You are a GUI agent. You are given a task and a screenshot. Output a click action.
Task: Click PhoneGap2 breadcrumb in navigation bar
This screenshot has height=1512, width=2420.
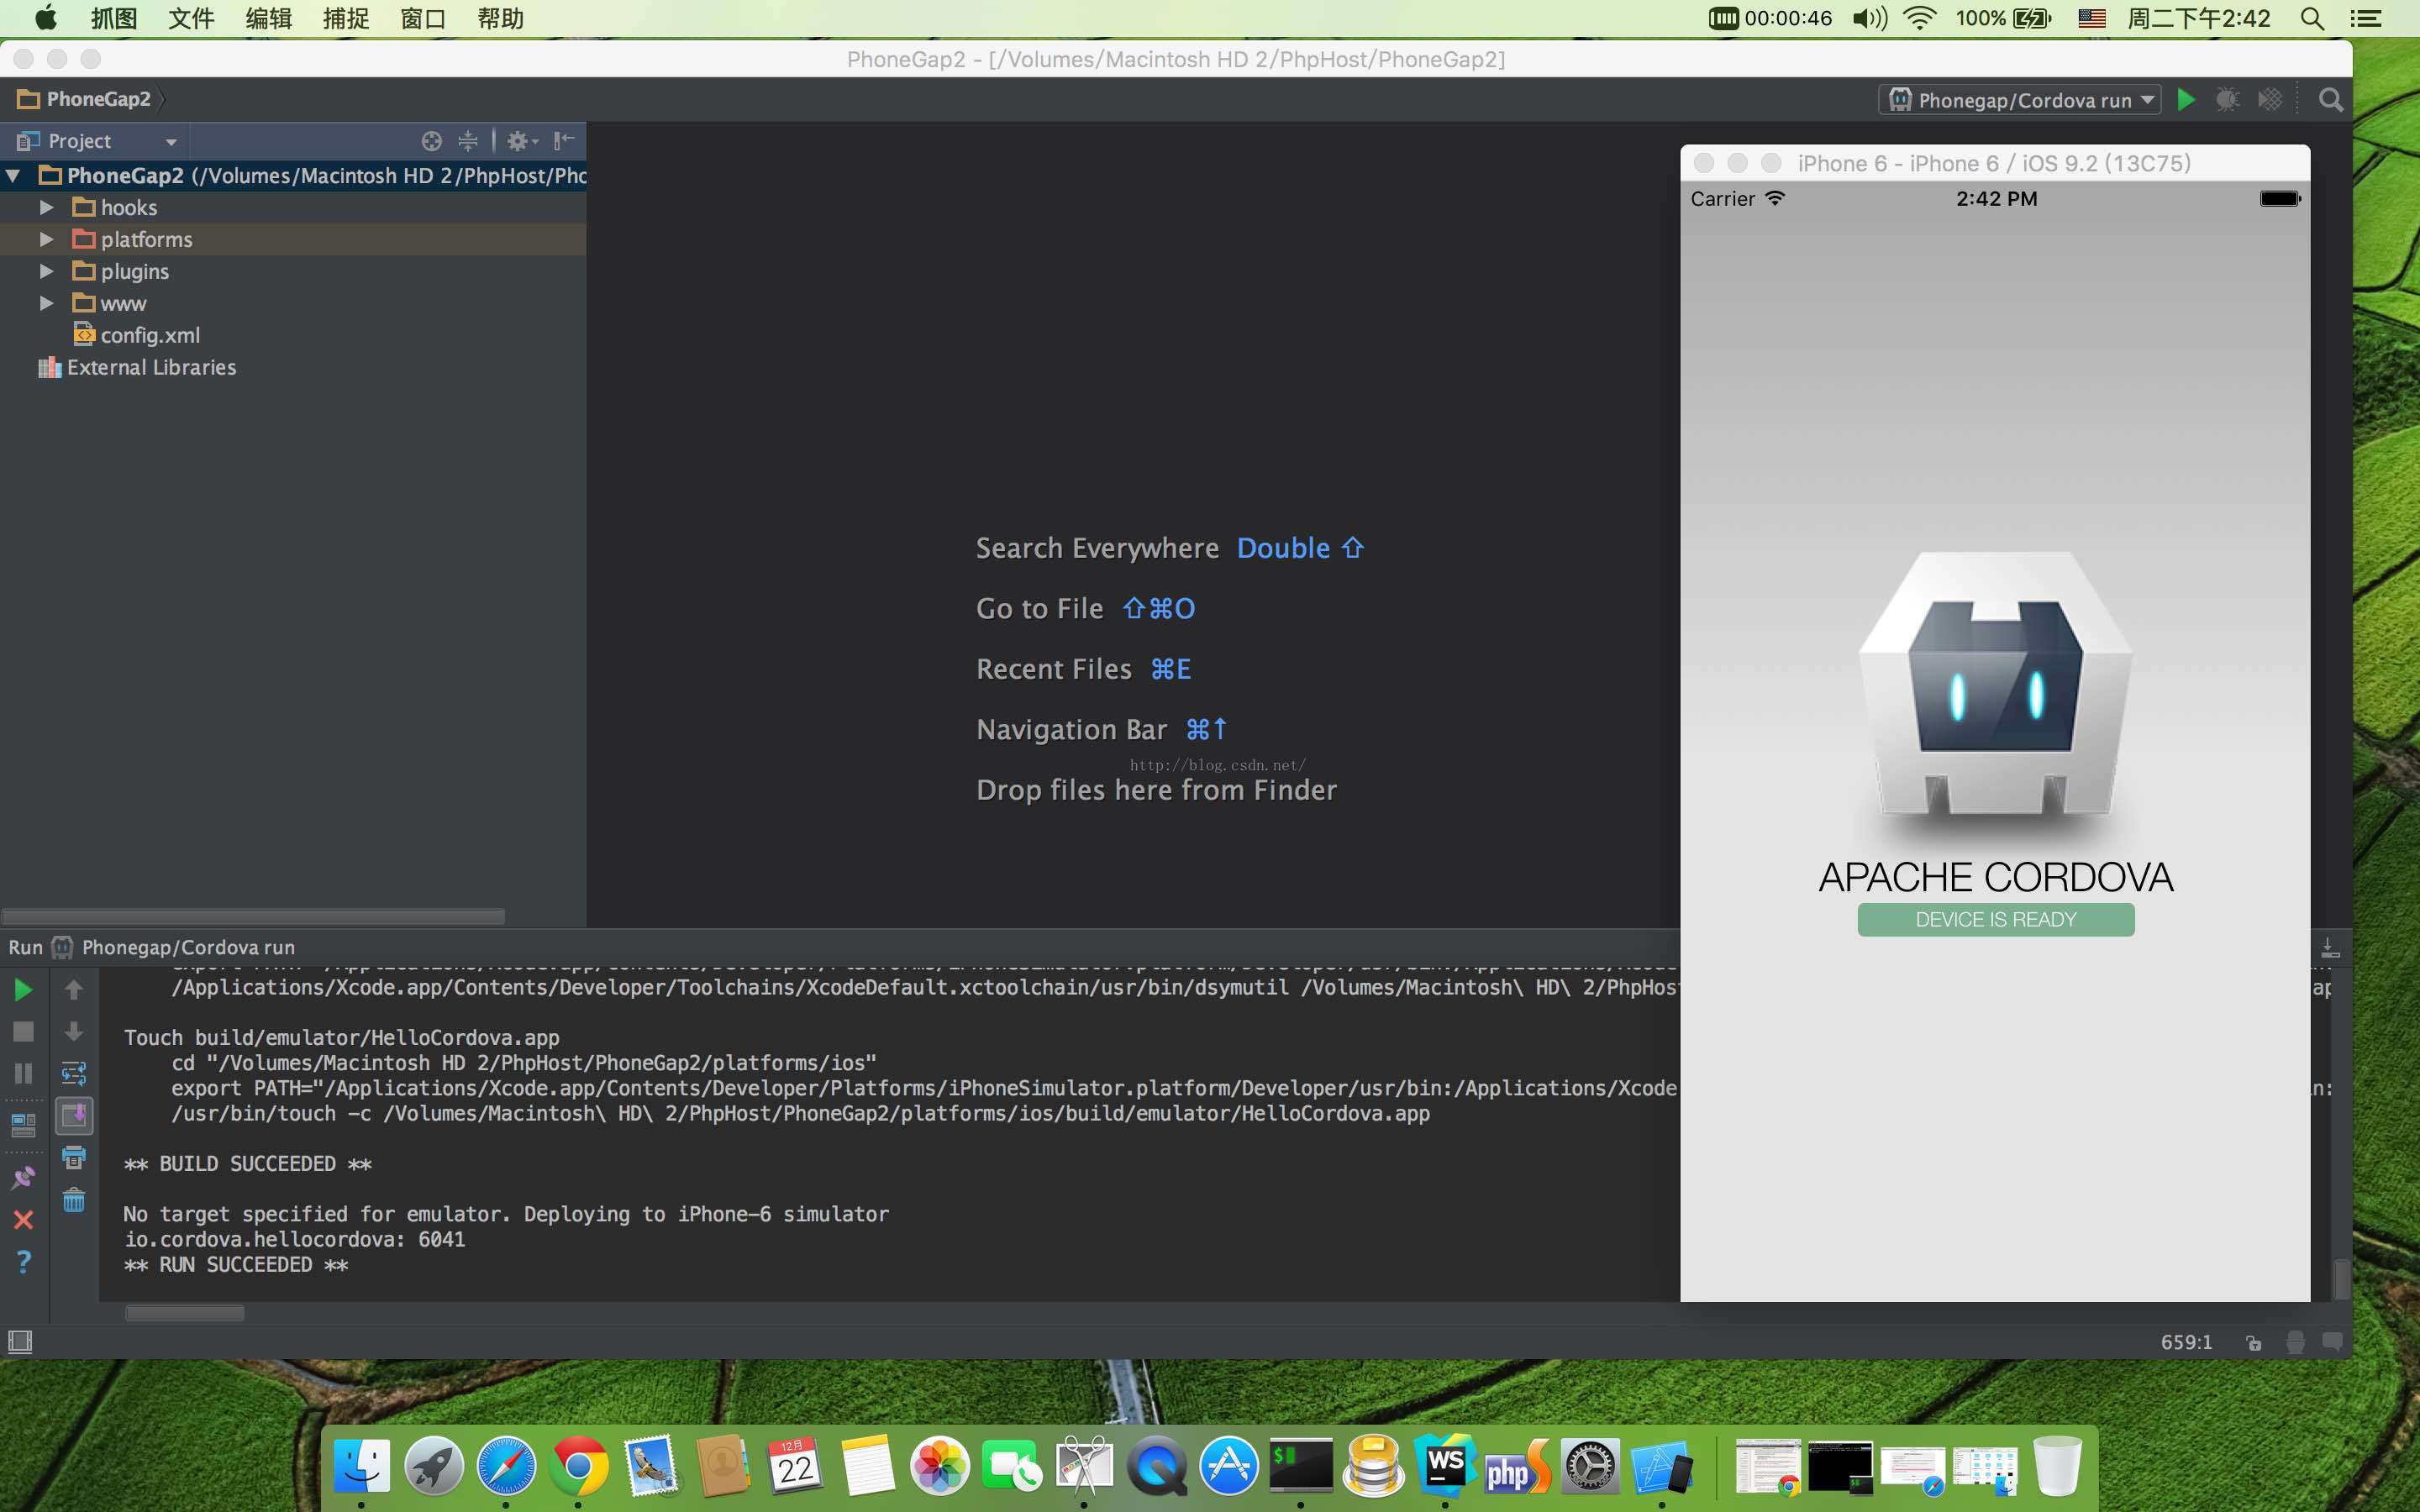85,100
